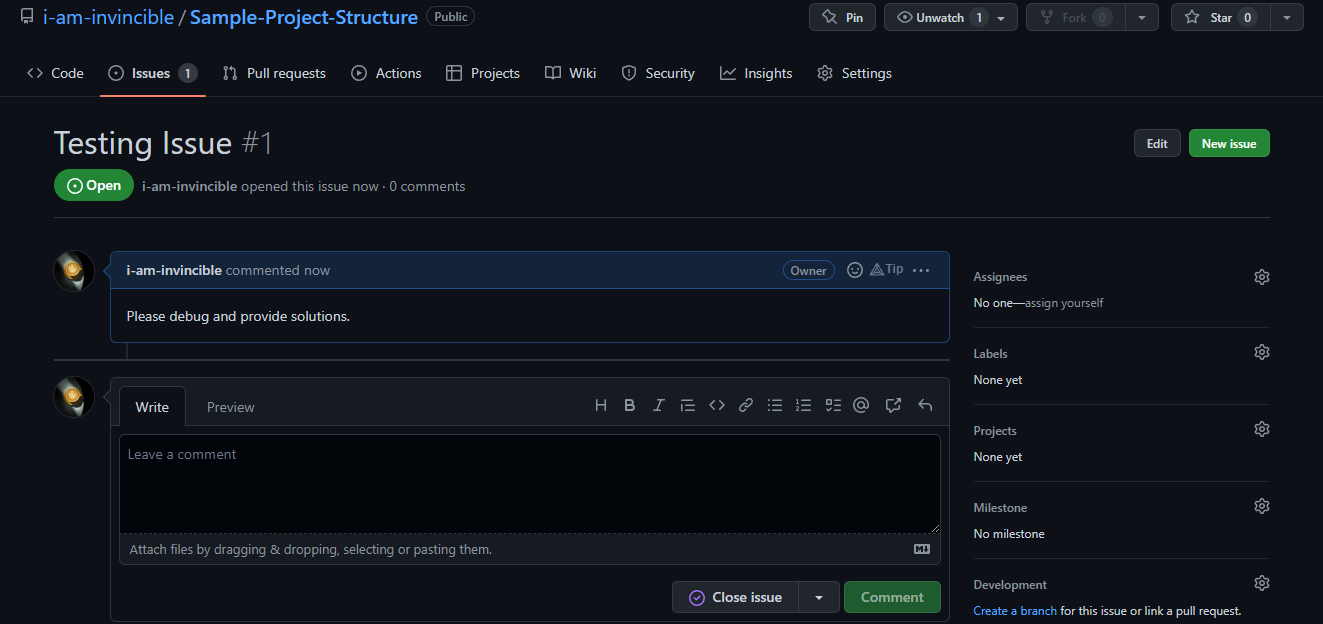The width and height of the screenshot is (1323, 624).
Task: Open the Unwatch notifications dropdown
Action: tap(951, 17)
